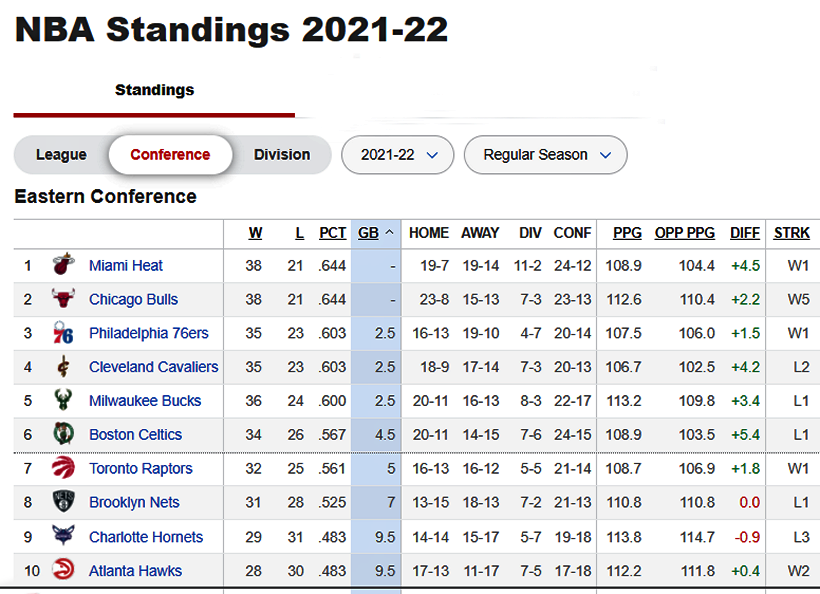The height and width of the screenshot is (594, 820).
Task: Sort standings by DIFF column
Action: click(x=745, y=233)
